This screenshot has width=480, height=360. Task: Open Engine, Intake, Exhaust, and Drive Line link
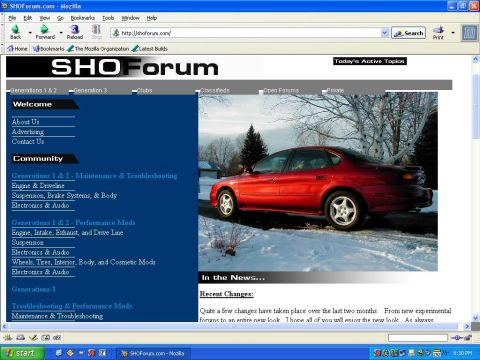[x=67, y=232]
